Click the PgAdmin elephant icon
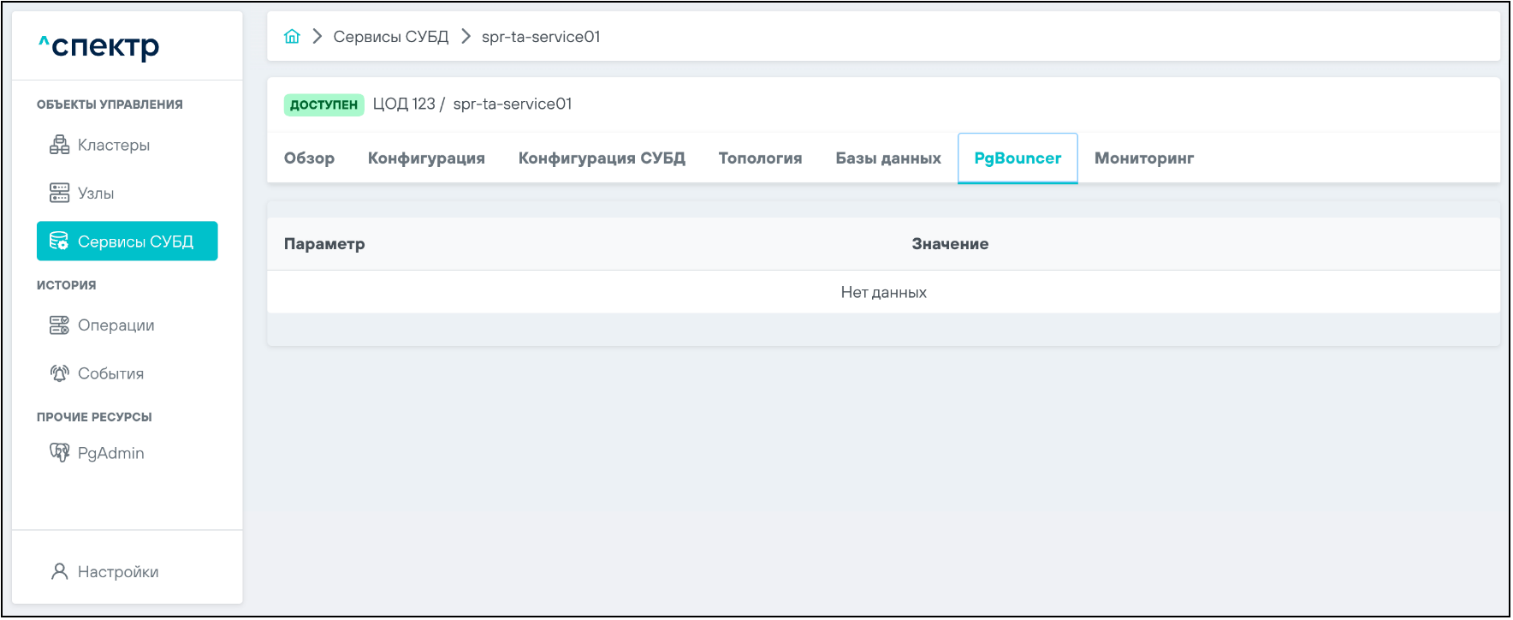The width and height of the screenshot is (1513, 620). (x=59, y=453)
